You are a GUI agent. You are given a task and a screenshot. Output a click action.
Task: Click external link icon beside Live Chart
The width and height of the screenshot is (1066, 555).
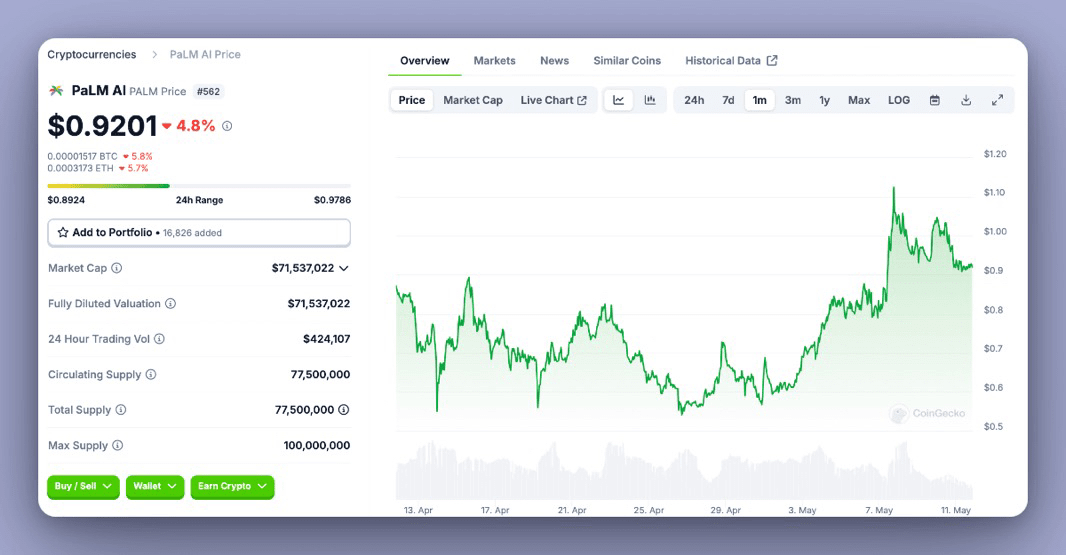coord(582,100)
